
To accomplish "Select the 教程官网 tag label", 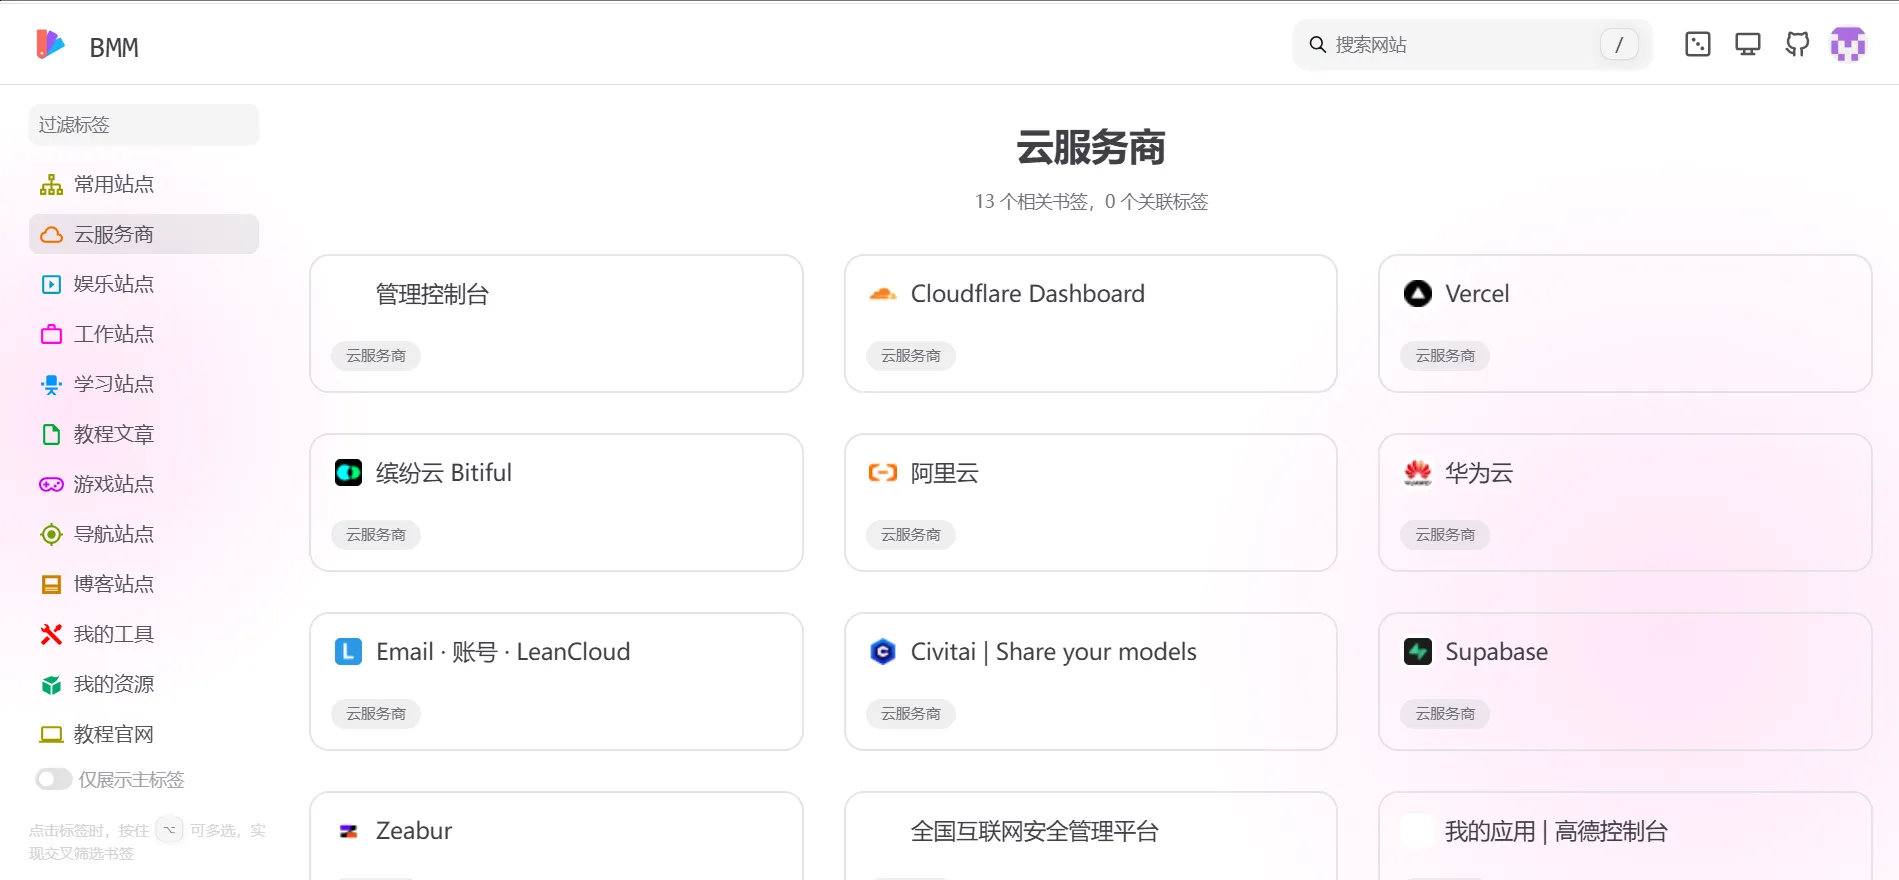I will click(x=114, y=734).
